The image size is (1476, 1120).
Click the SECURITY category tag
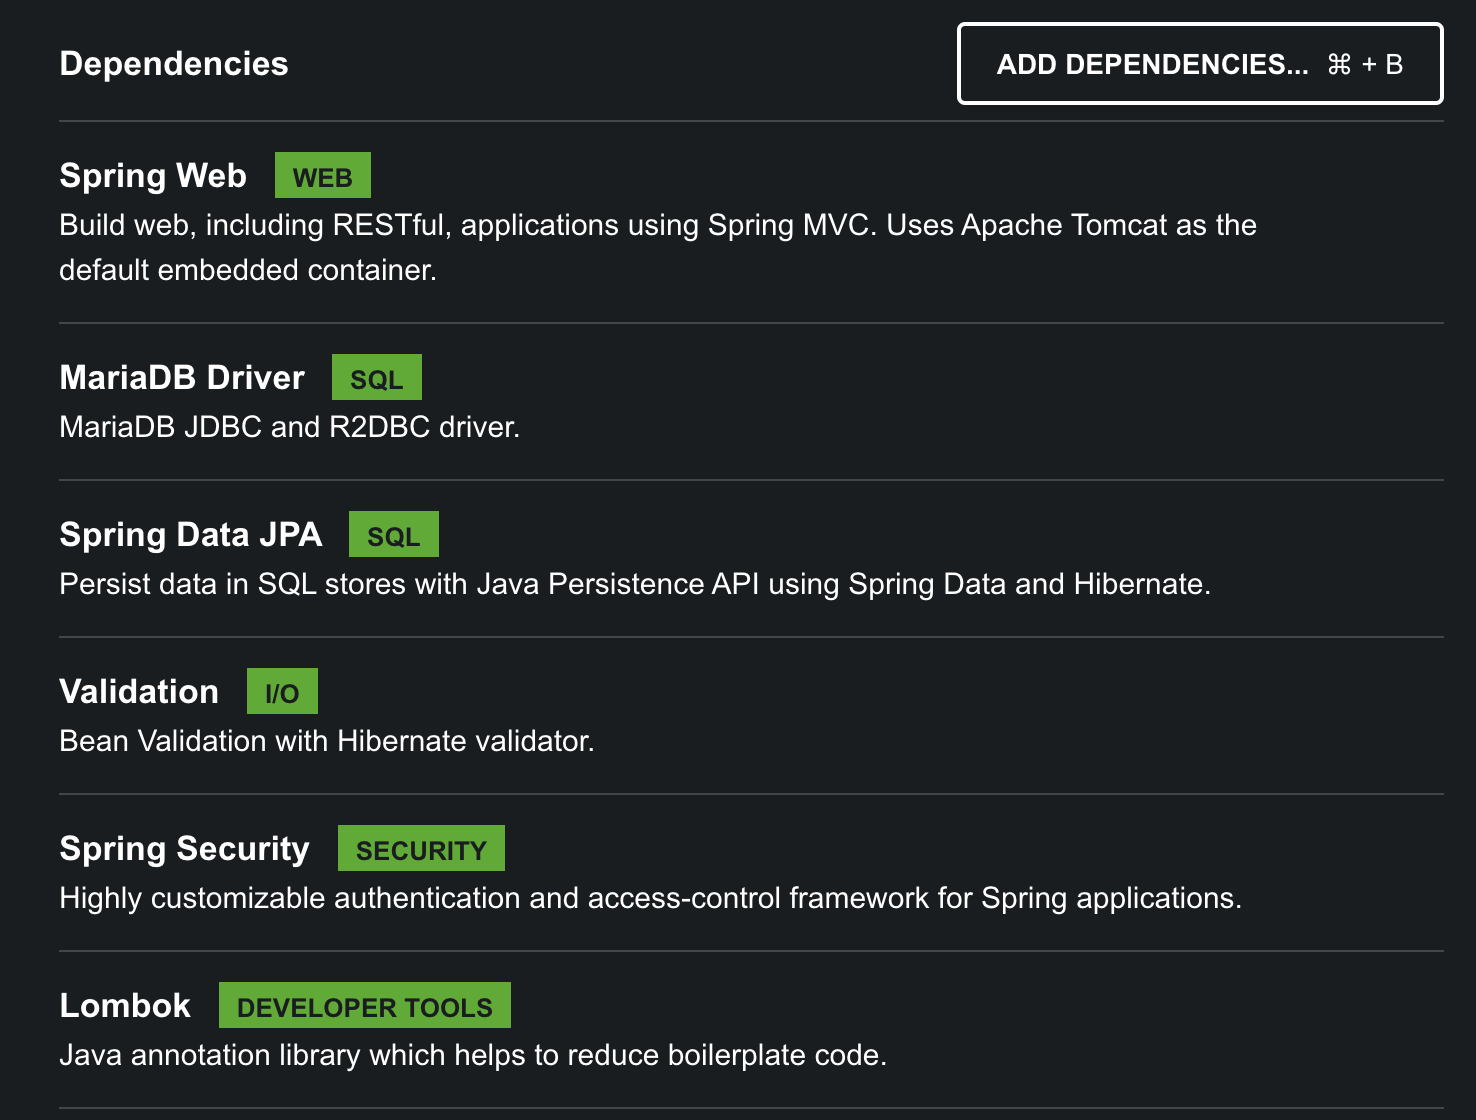(421, 849)
